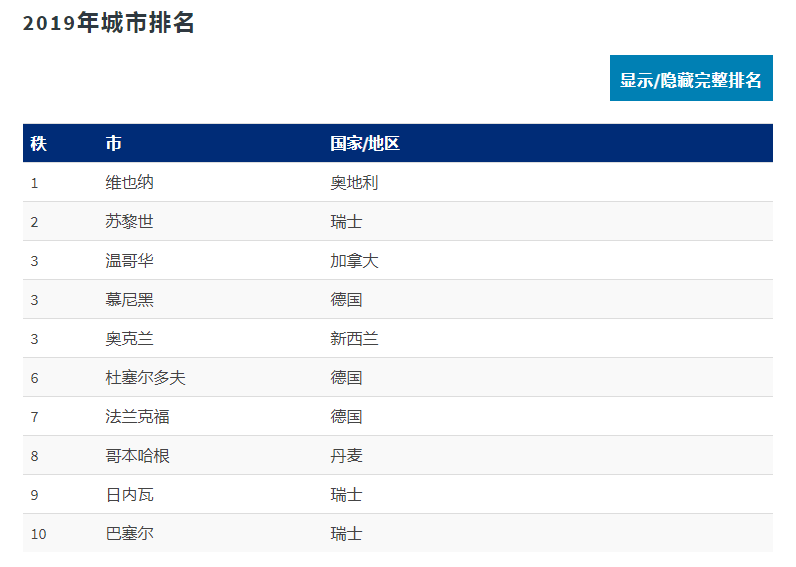Click rank 3 in the 奥克兰 row
Screen dimensions: 796x567
point(34,339)
